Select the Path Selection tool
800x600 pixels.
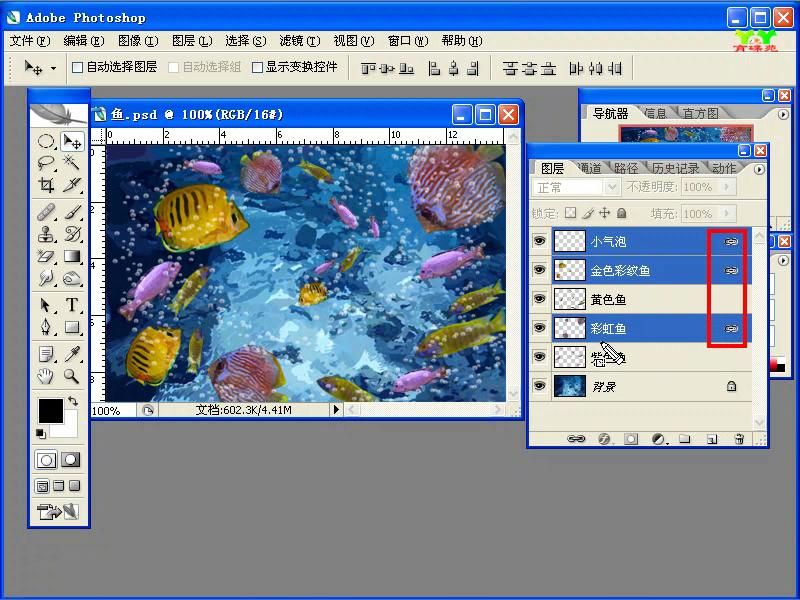point(46,305)
